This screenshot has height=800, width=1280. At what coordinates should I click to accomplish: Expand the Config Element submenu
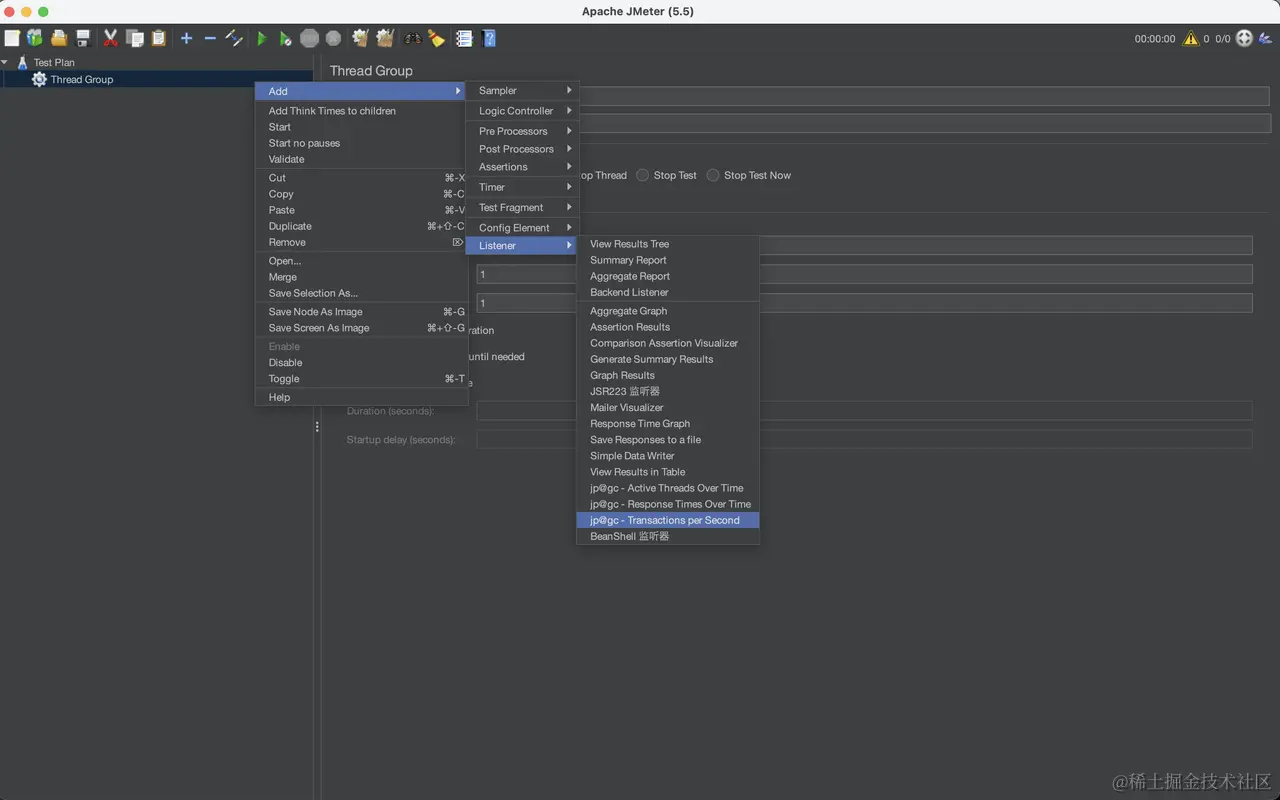tap(522, 227)
